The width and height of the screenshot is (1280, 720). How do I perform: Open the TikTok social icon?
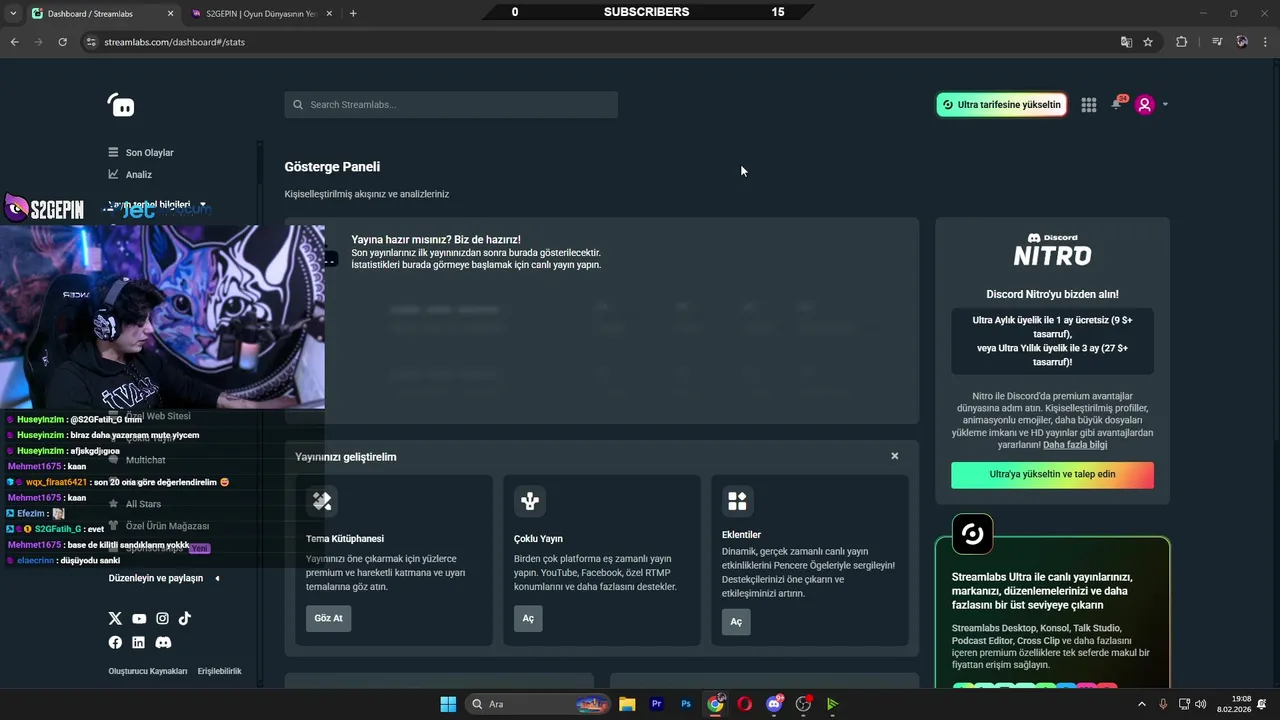[185, 619]
